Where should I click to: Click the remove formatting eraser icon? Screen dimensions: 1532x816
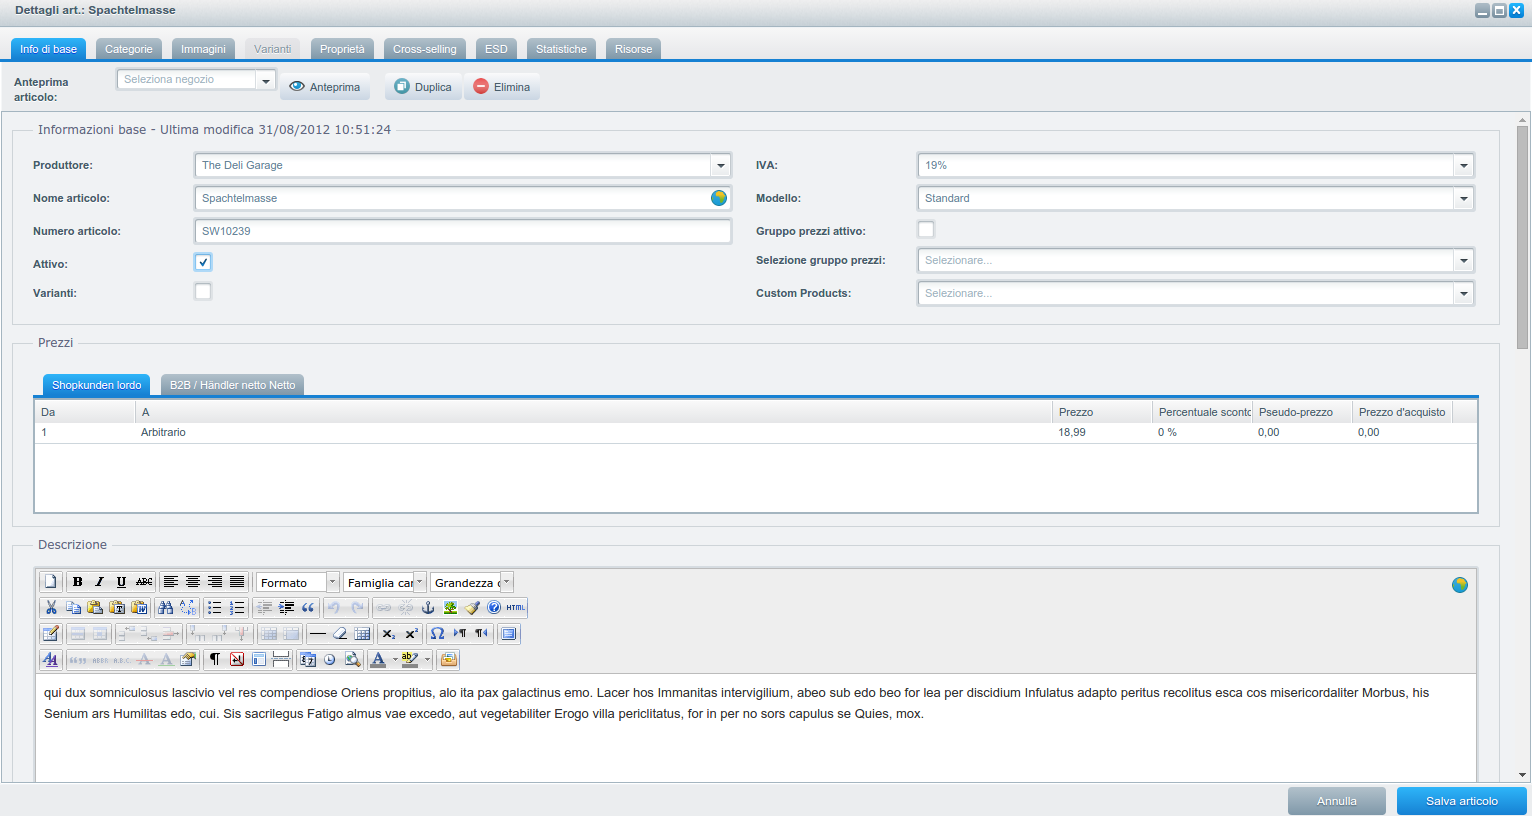pyautogui.click(x=340, y=634)
